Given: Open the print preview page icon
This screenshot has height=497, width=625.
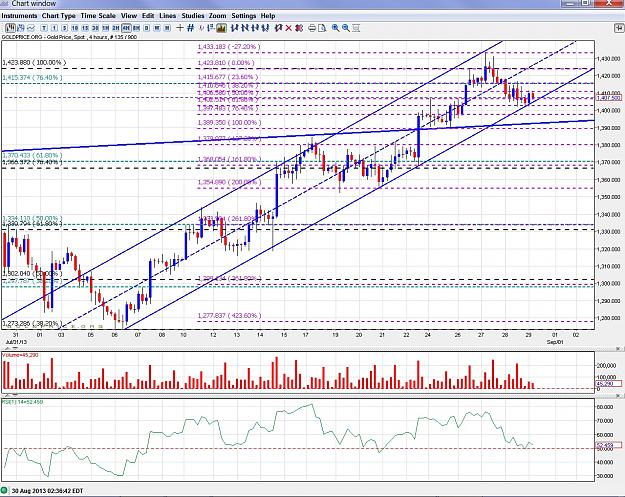Looking at the screenshot, I should point(322,28).
